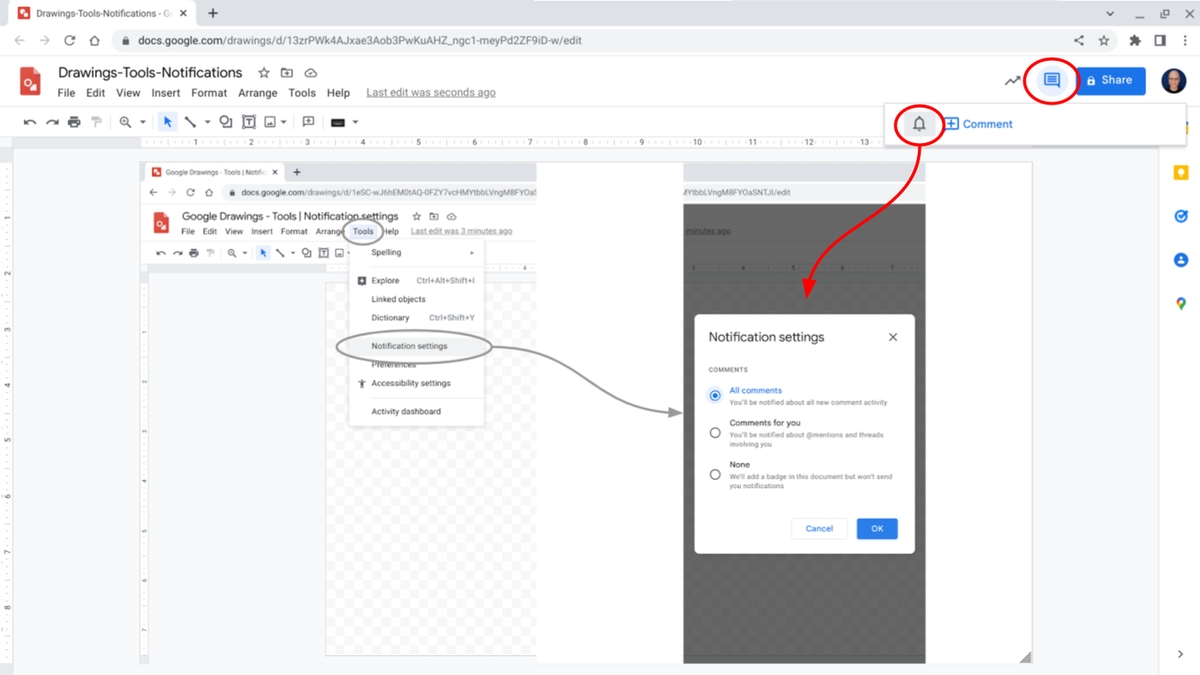Select the Line tool
Viewport: 1200px width, 675px height.
click(x=191, y=121)
